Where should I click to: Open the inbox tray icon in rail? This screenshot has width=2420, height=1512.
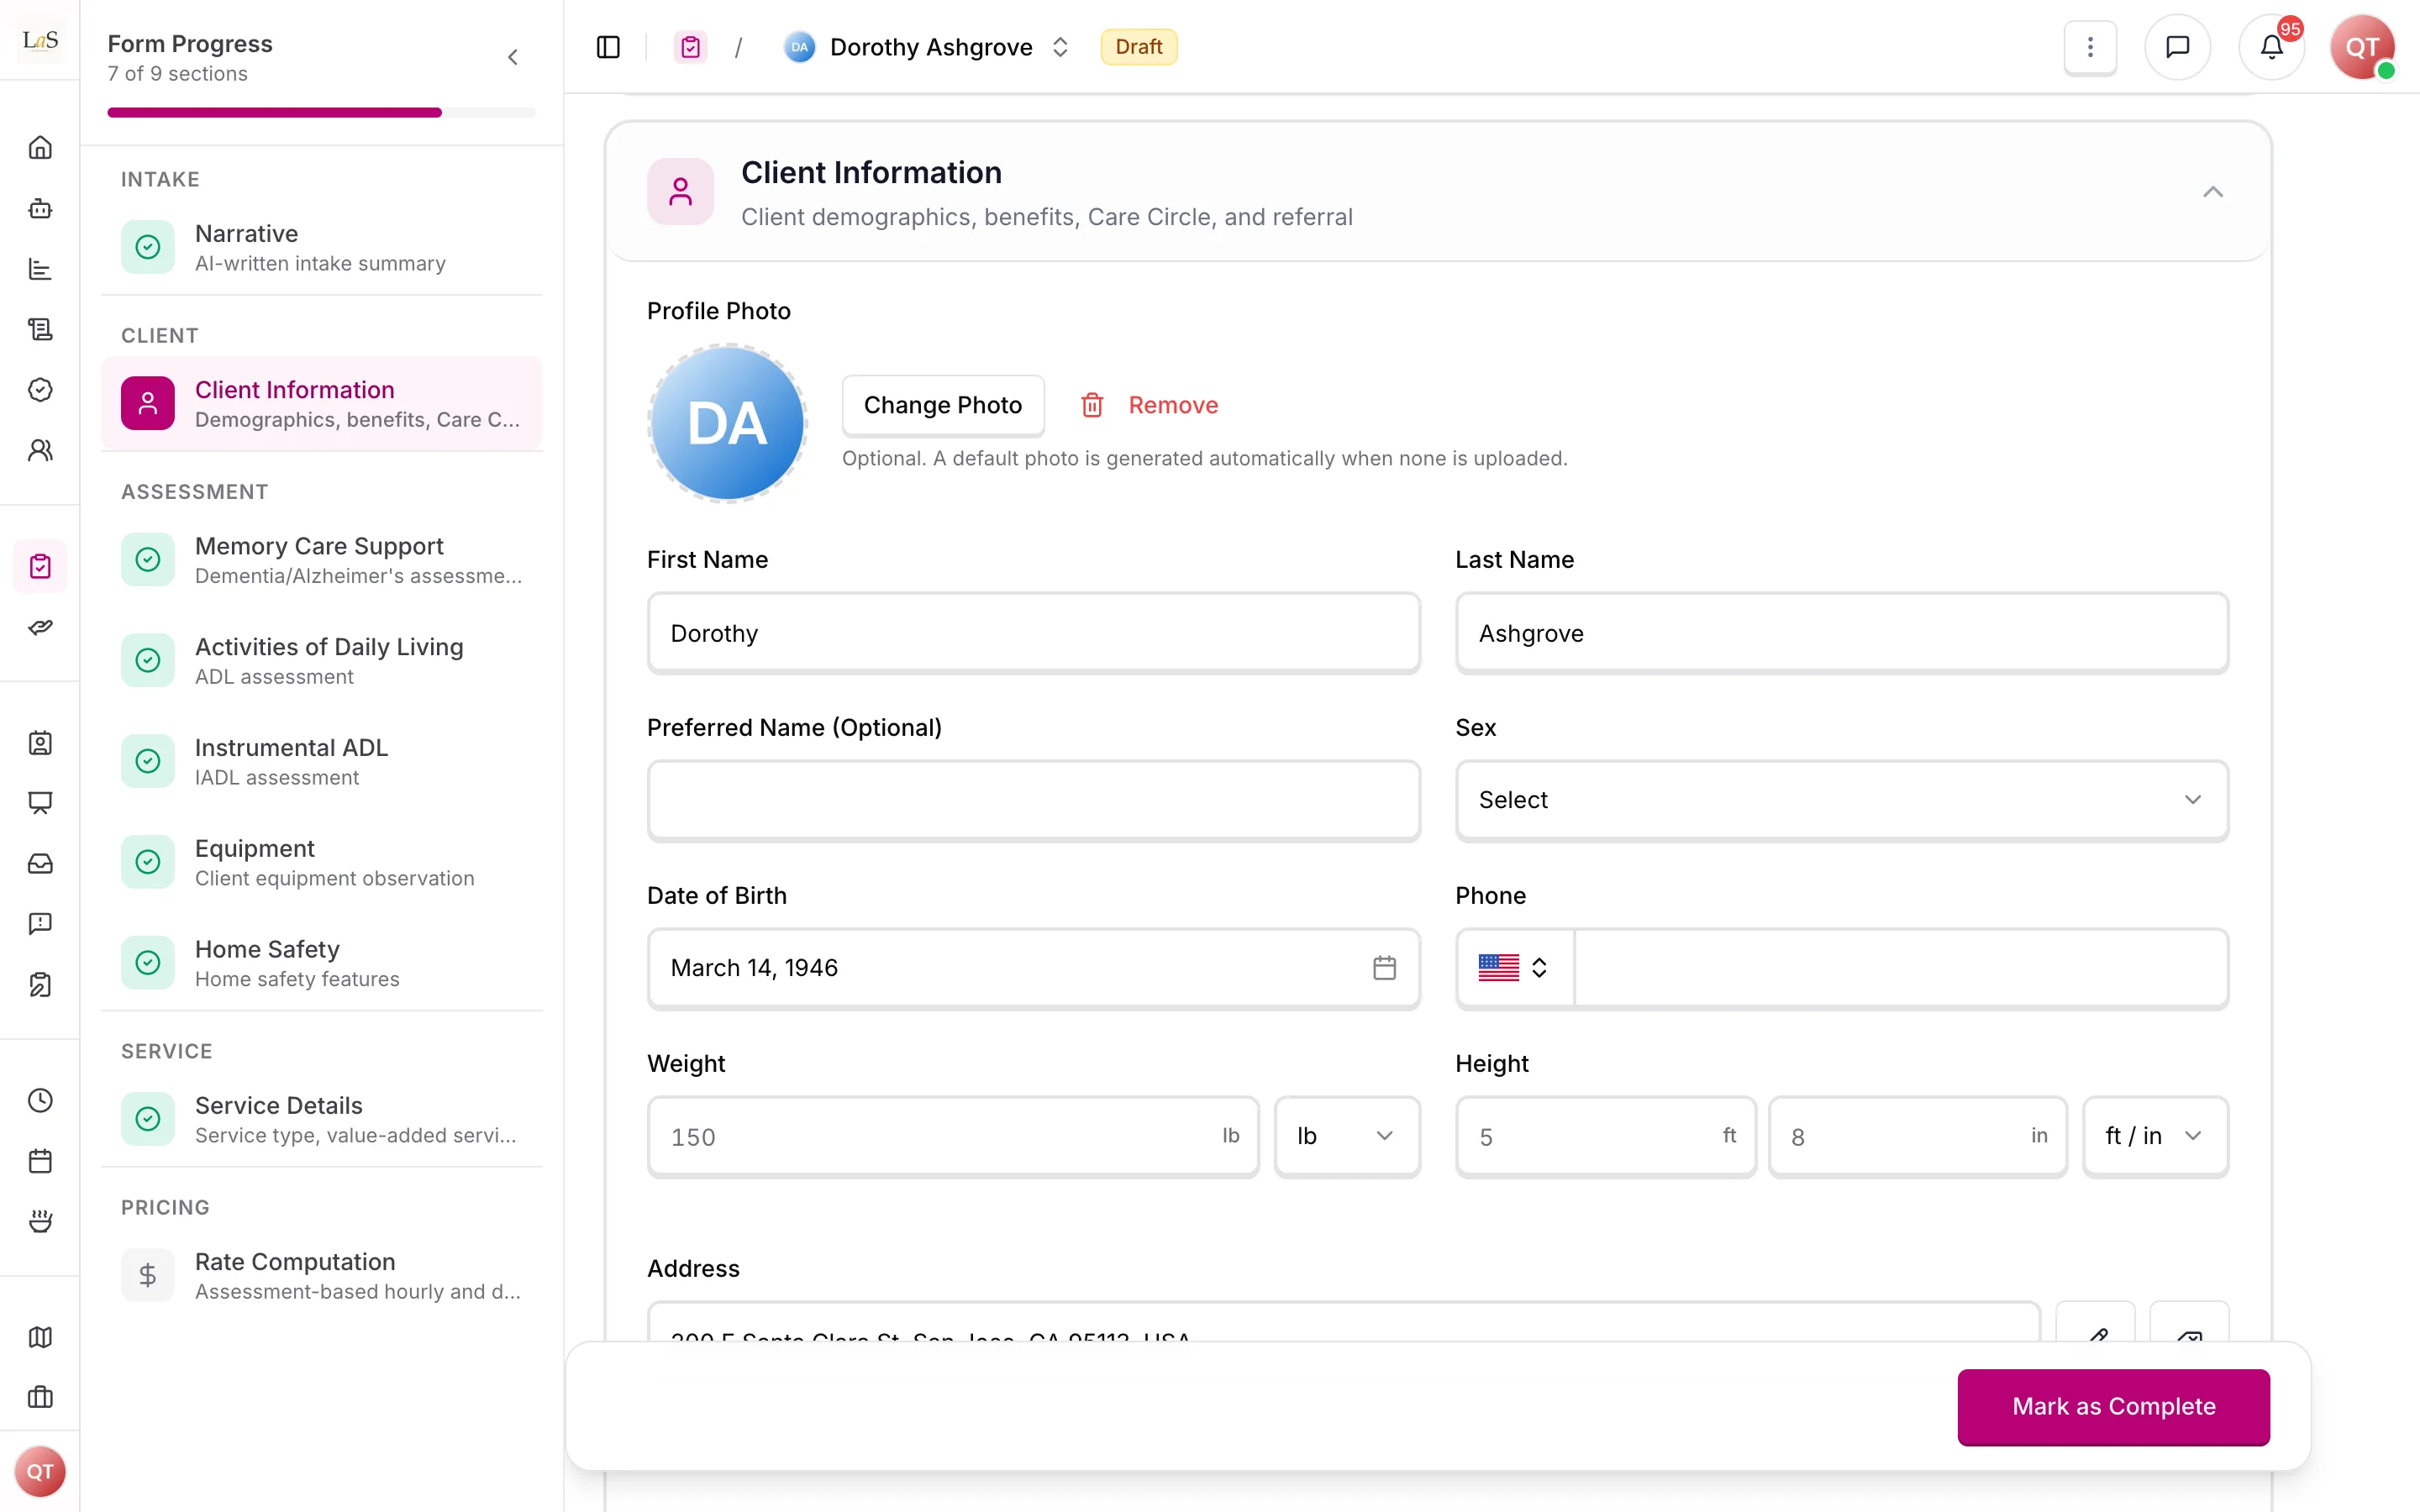coord(40,863)
